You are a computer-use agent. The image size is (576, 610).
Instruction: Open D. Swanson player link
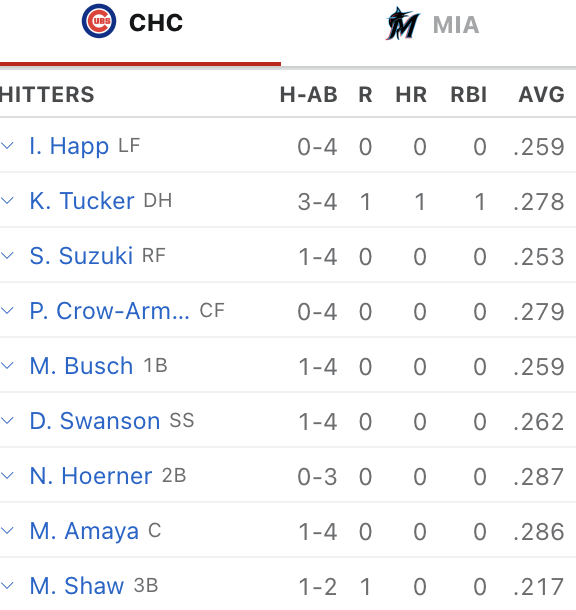point(95,421)
